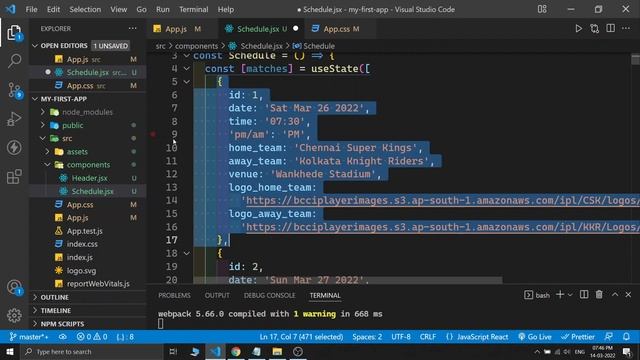Open the Source Control view
Image resolution: width=640 pixels, height=360 pixels.
[x=14, y=90]
